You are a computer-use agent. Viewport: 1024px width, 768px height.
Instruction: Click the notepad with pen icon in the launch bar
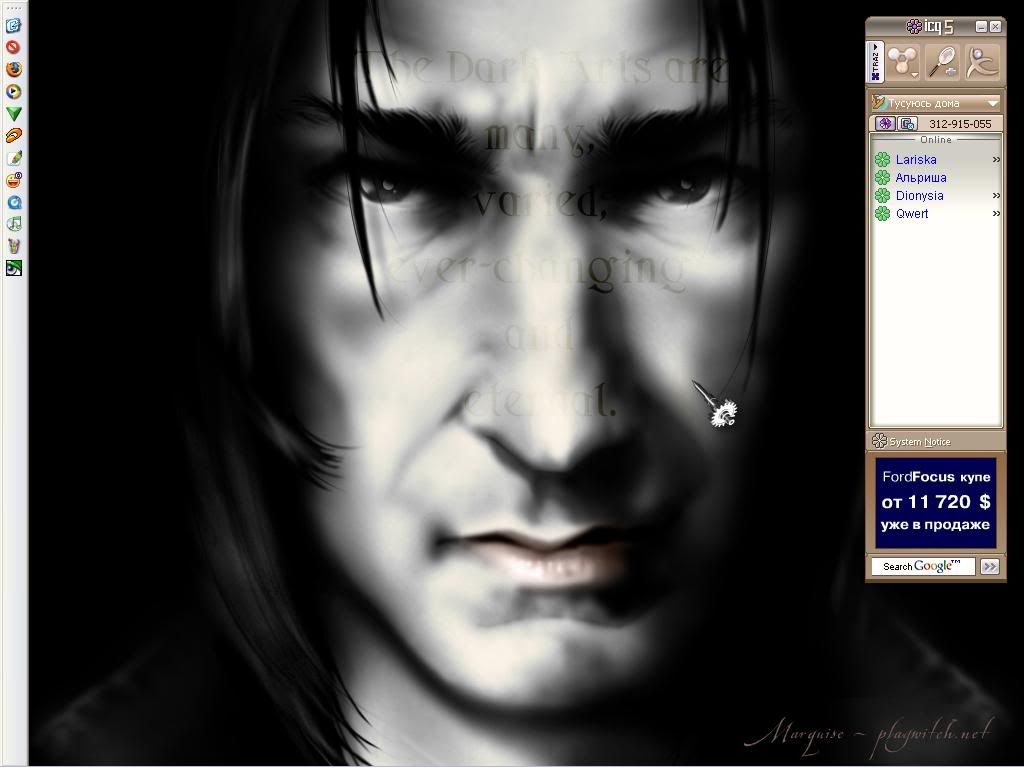click(14, 158)
